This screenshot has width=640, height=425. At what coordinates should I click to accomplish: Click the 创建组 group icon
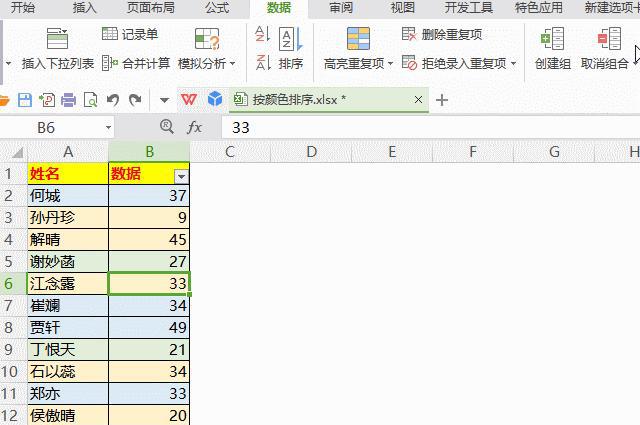coord(552,39)
